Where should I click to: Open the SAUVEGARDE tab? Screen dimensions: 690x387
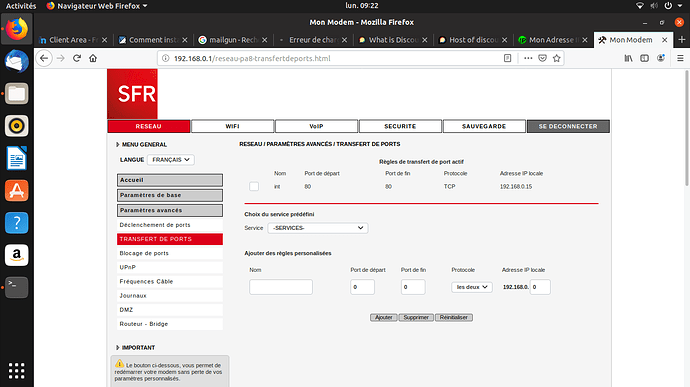484,126
